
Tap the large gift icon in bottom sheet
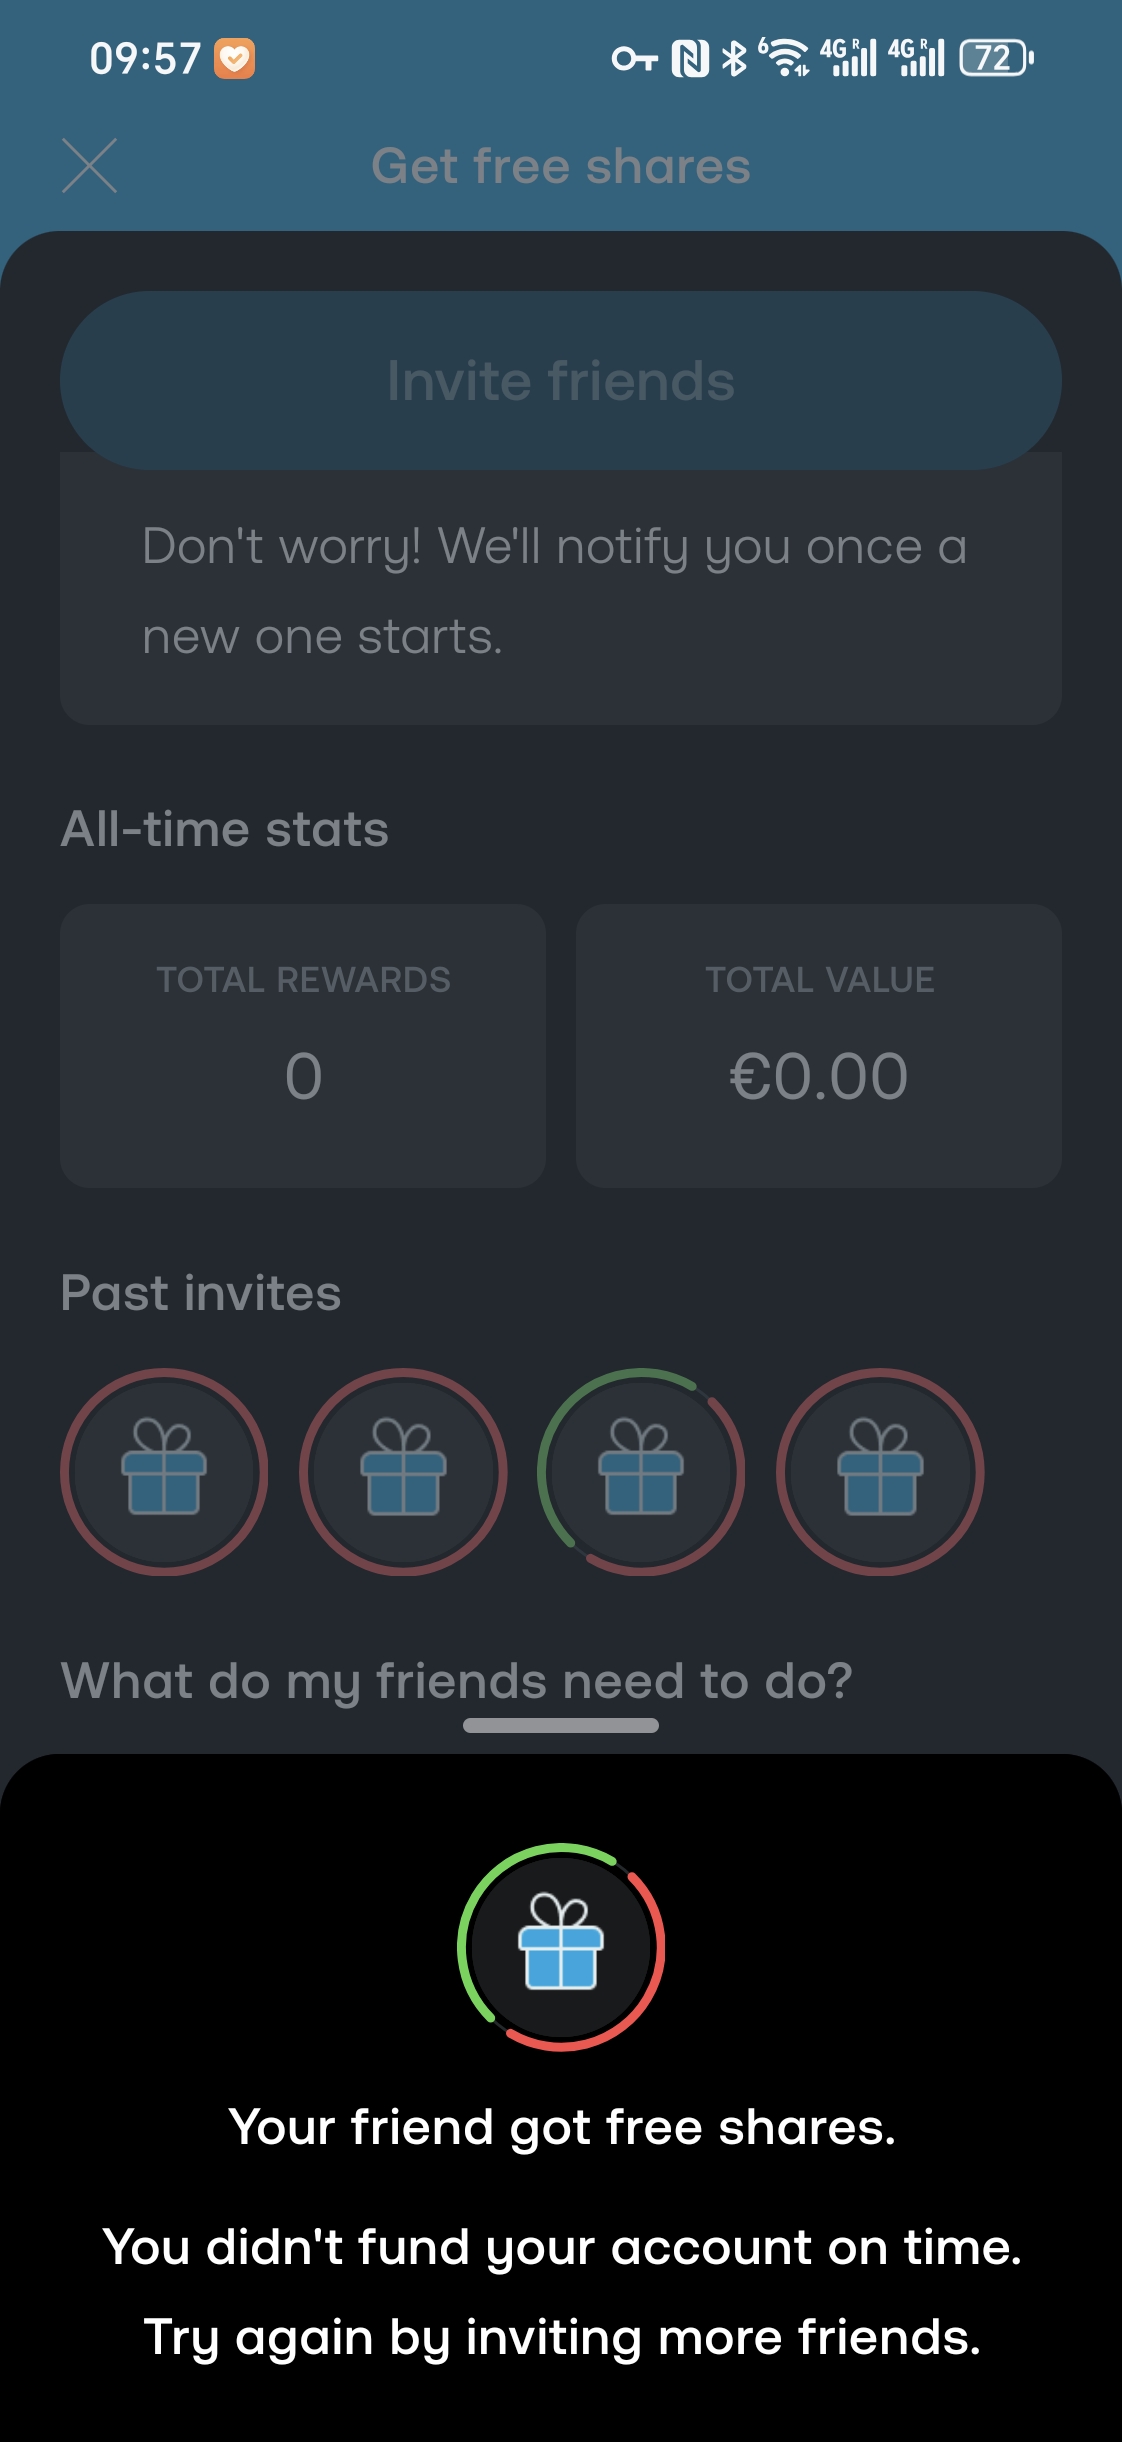(x=561, y=1947)
